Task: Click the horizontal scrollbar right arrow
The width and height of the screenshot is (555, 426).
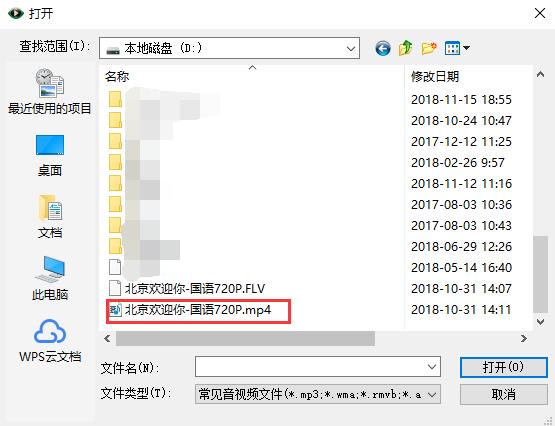Action: 524,339
